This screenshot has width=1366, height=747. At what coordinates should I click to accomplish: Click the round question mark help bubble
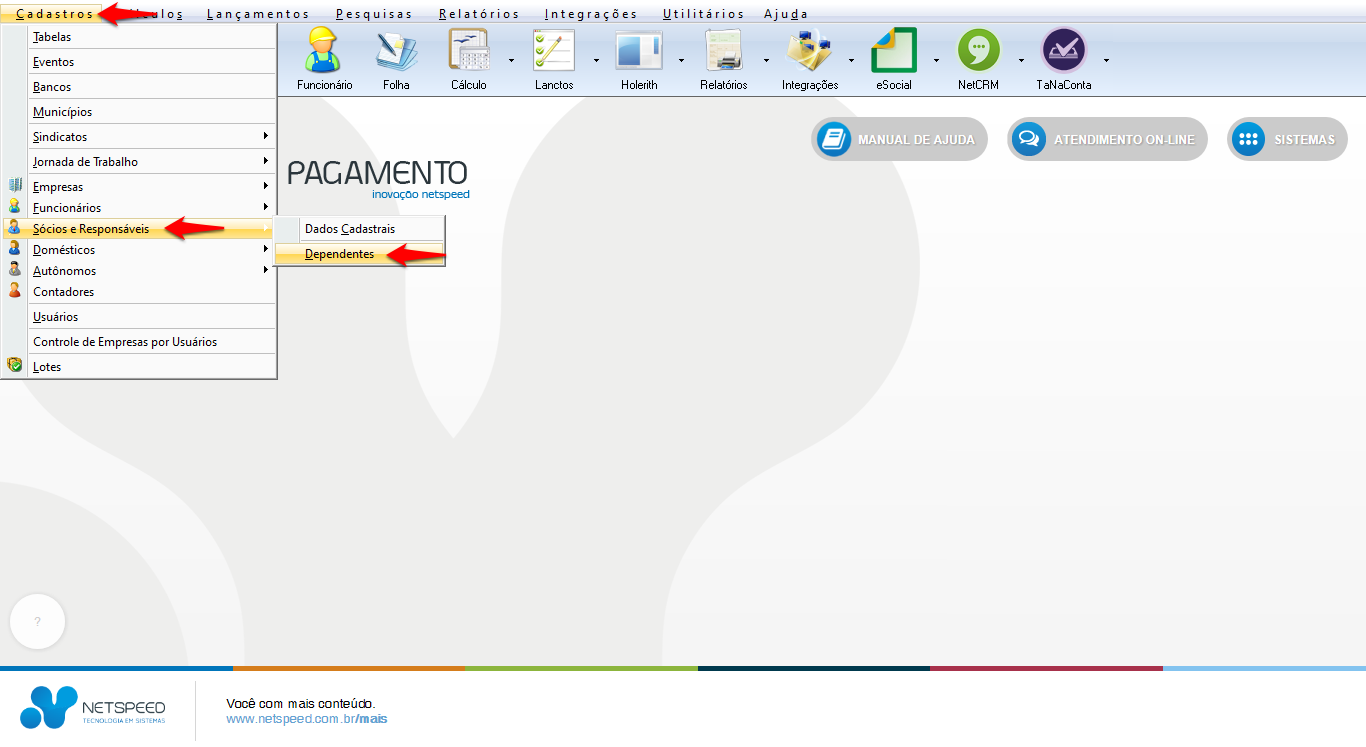click(x=38, y=622)
